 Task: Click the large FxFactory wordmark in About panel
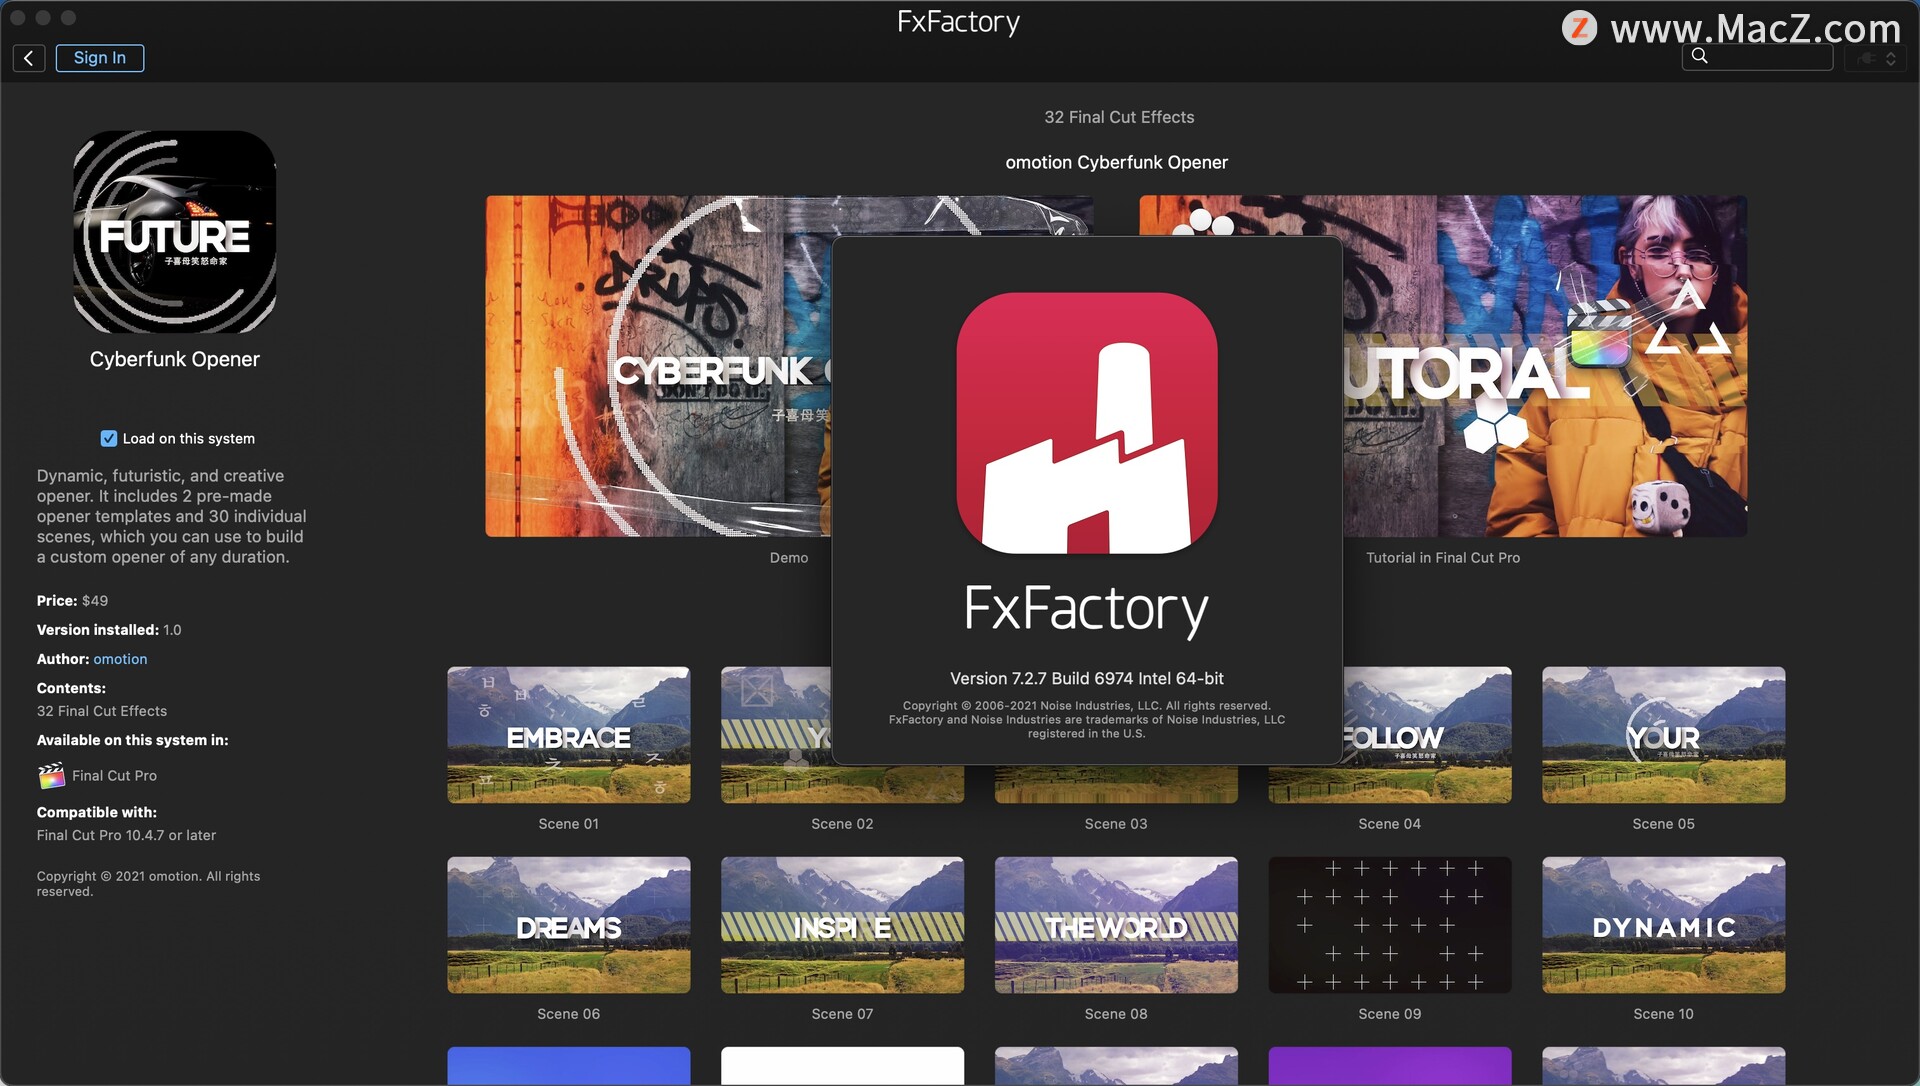1087,609
